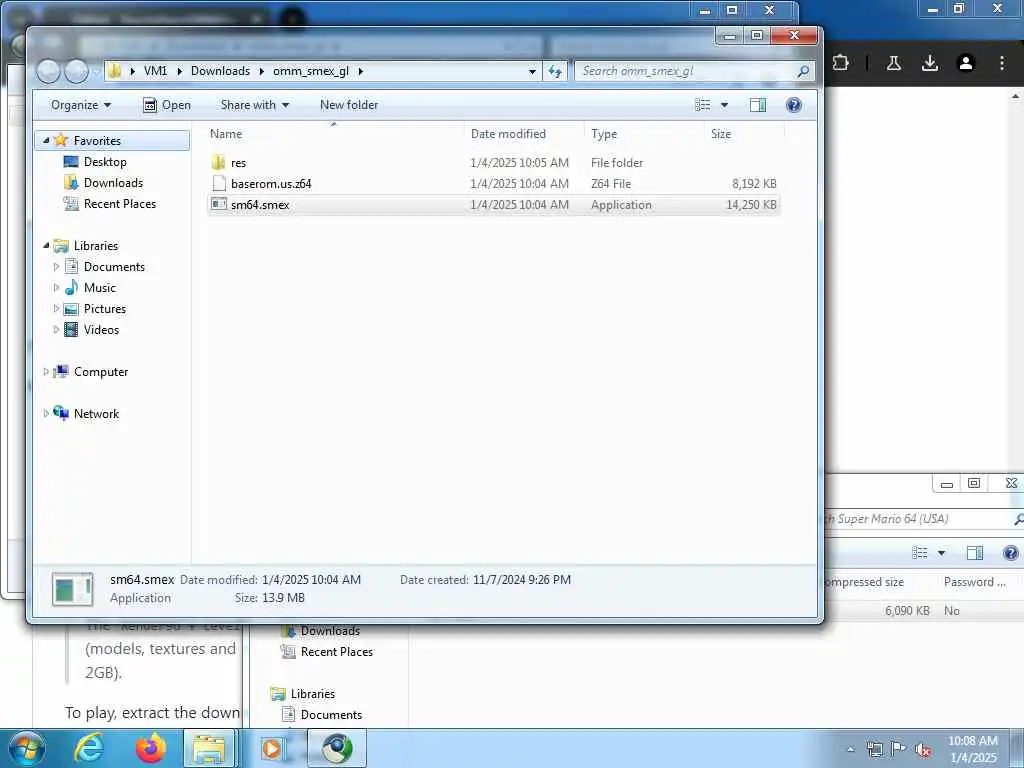Open the browser three-dot menu
The image size is (1024, 768).
[1002, 63]
